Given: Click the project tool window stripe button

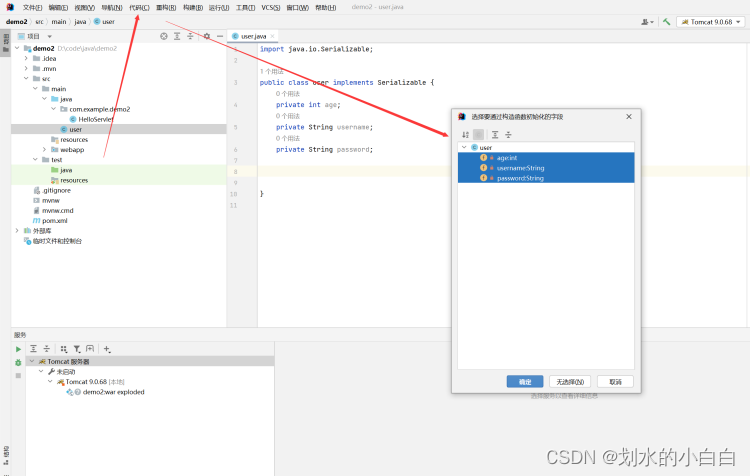Looking at the screenshot, I should pyautogui.click(x=6, y=44).
